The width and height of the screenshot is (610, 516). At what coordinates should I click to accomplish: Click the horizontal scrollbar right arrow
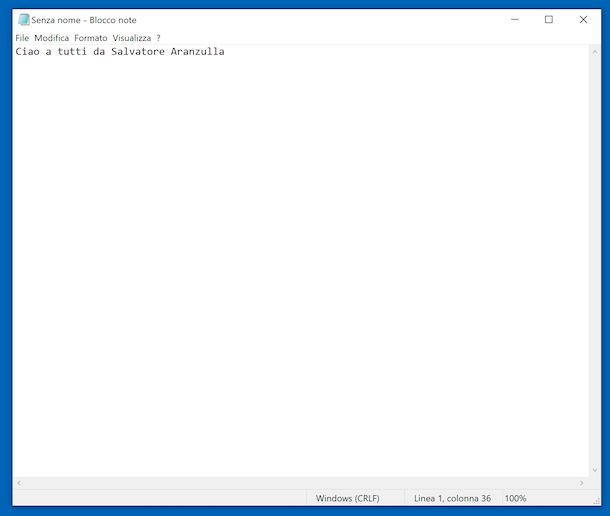tap(582, 483)
